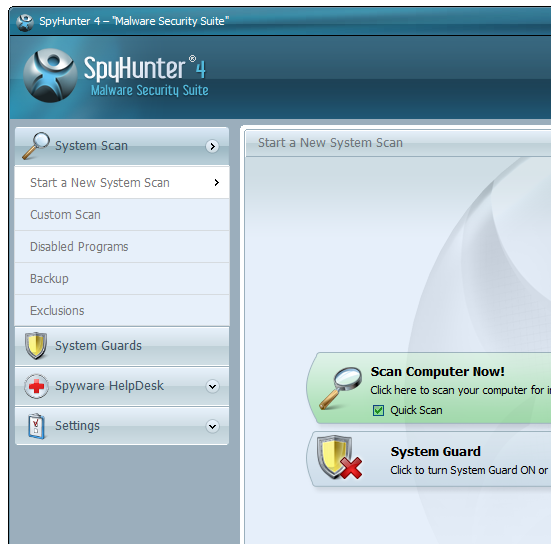Expand Settings with its down chevron
551x544 pixels.
[x=212, y=426]
